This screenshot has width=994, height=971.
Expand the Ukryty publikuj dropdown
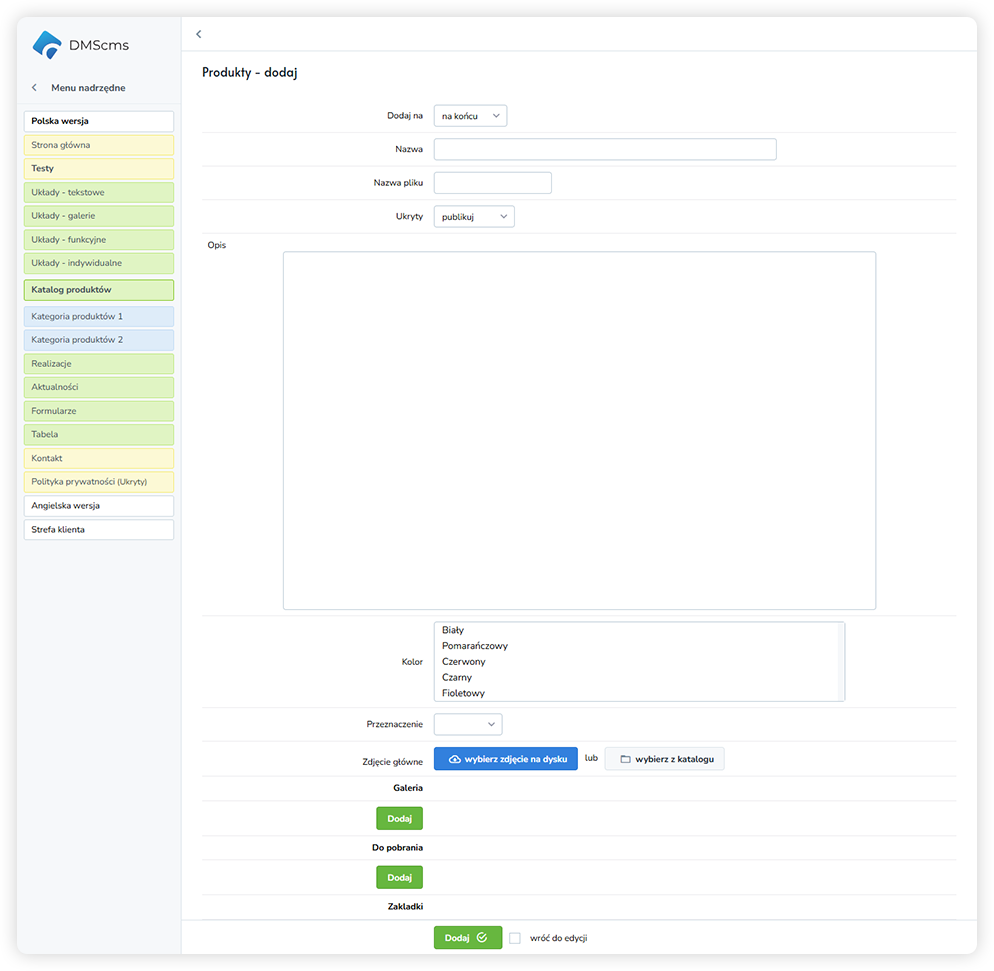click(474, 216)
